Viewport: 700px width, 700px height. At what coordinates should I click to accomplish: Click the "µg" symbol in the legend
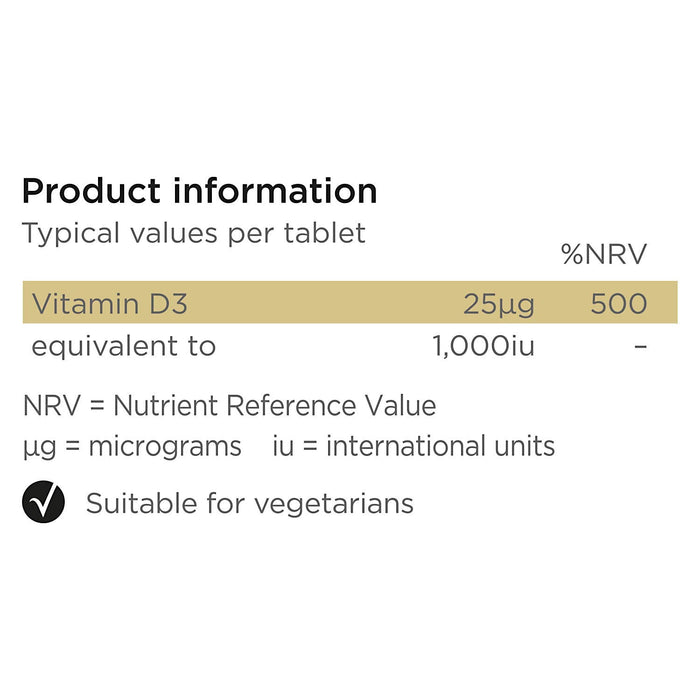pos(34,447)
